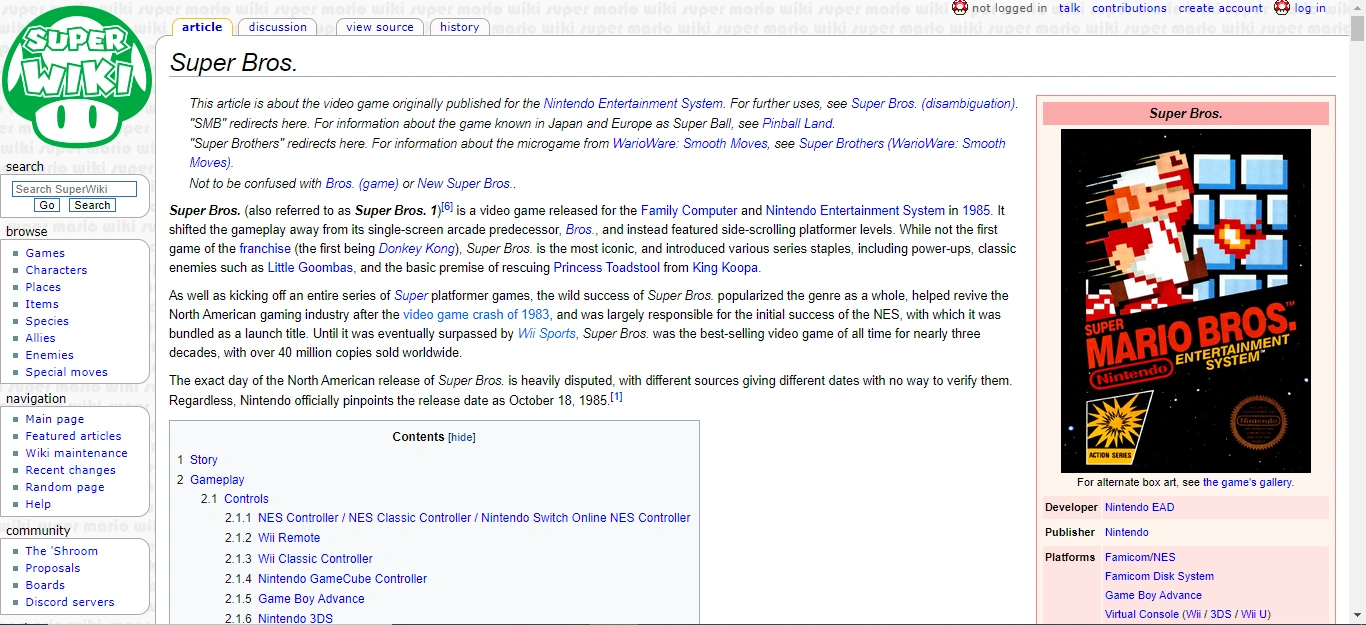
Task: Open the Wiki maintenance link
Action: [77, 453]
